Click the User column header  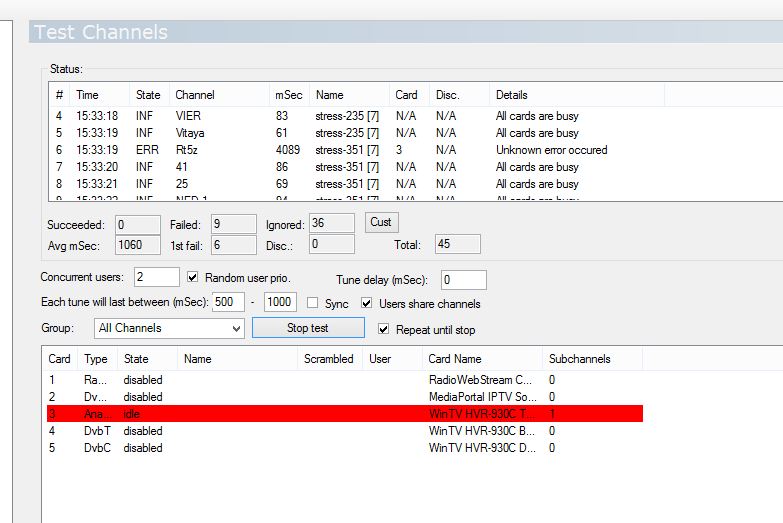pyautogui.click(x=392, y=359)
